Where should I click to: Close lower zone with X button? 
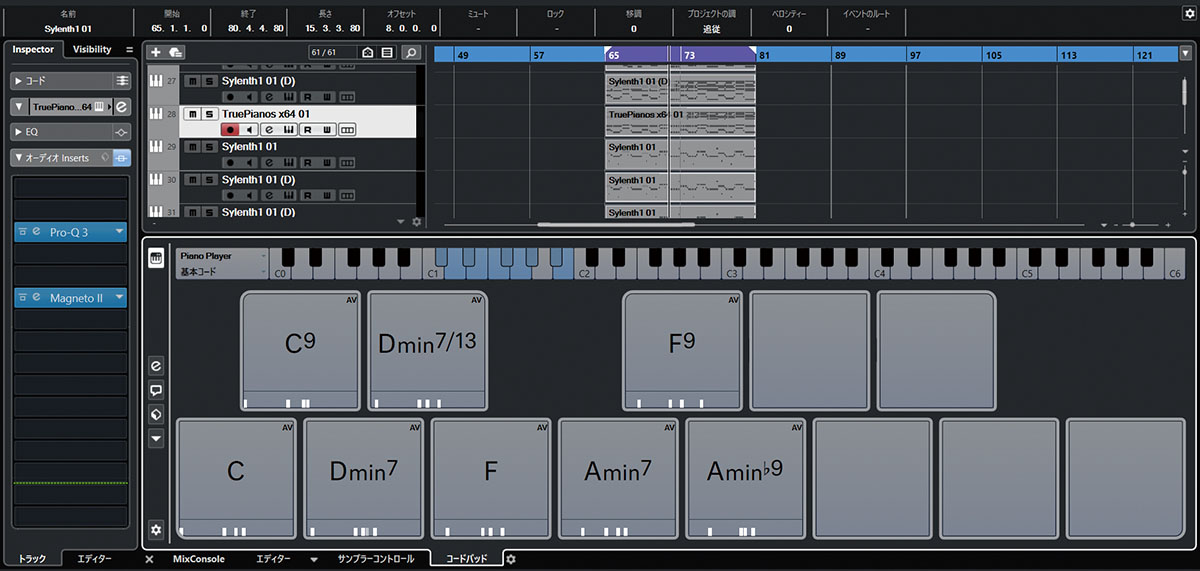149,559
